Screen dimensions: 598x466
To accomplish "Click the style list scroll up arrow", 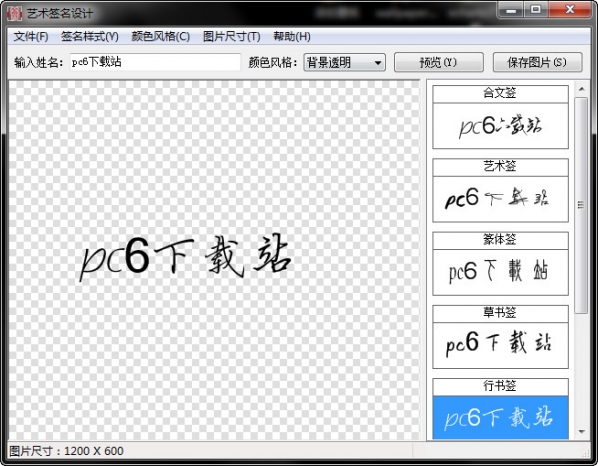I will [582, 89].
